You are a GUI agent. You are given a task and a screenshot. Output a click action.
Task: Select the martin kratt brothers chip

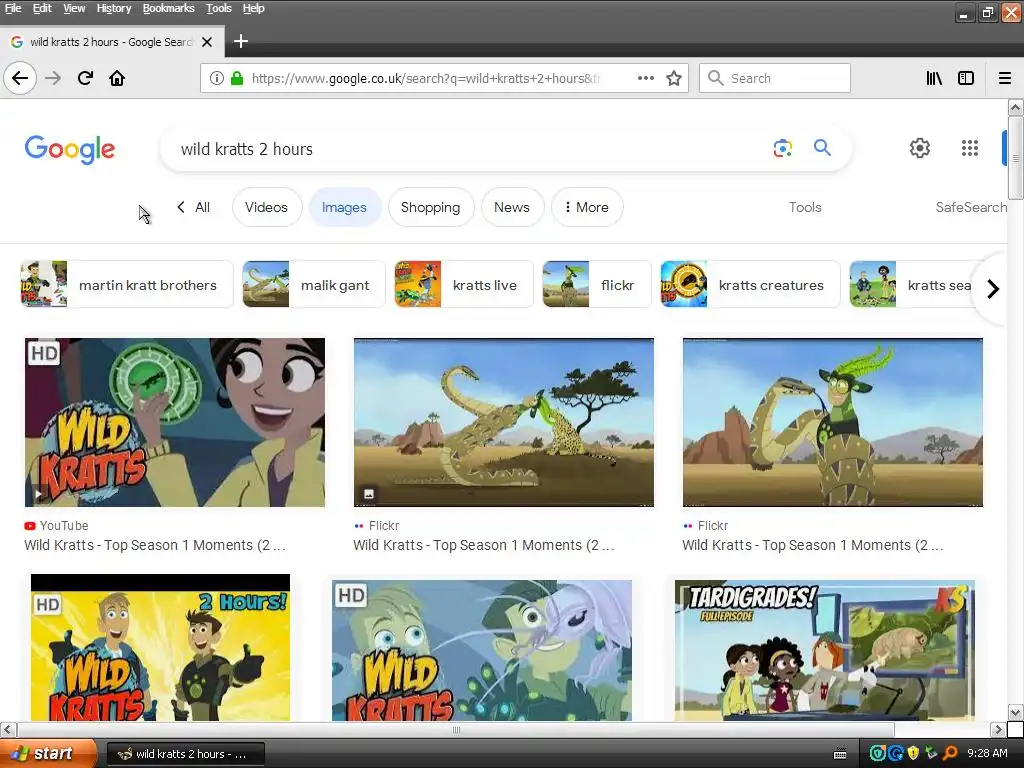click(127, 285)
